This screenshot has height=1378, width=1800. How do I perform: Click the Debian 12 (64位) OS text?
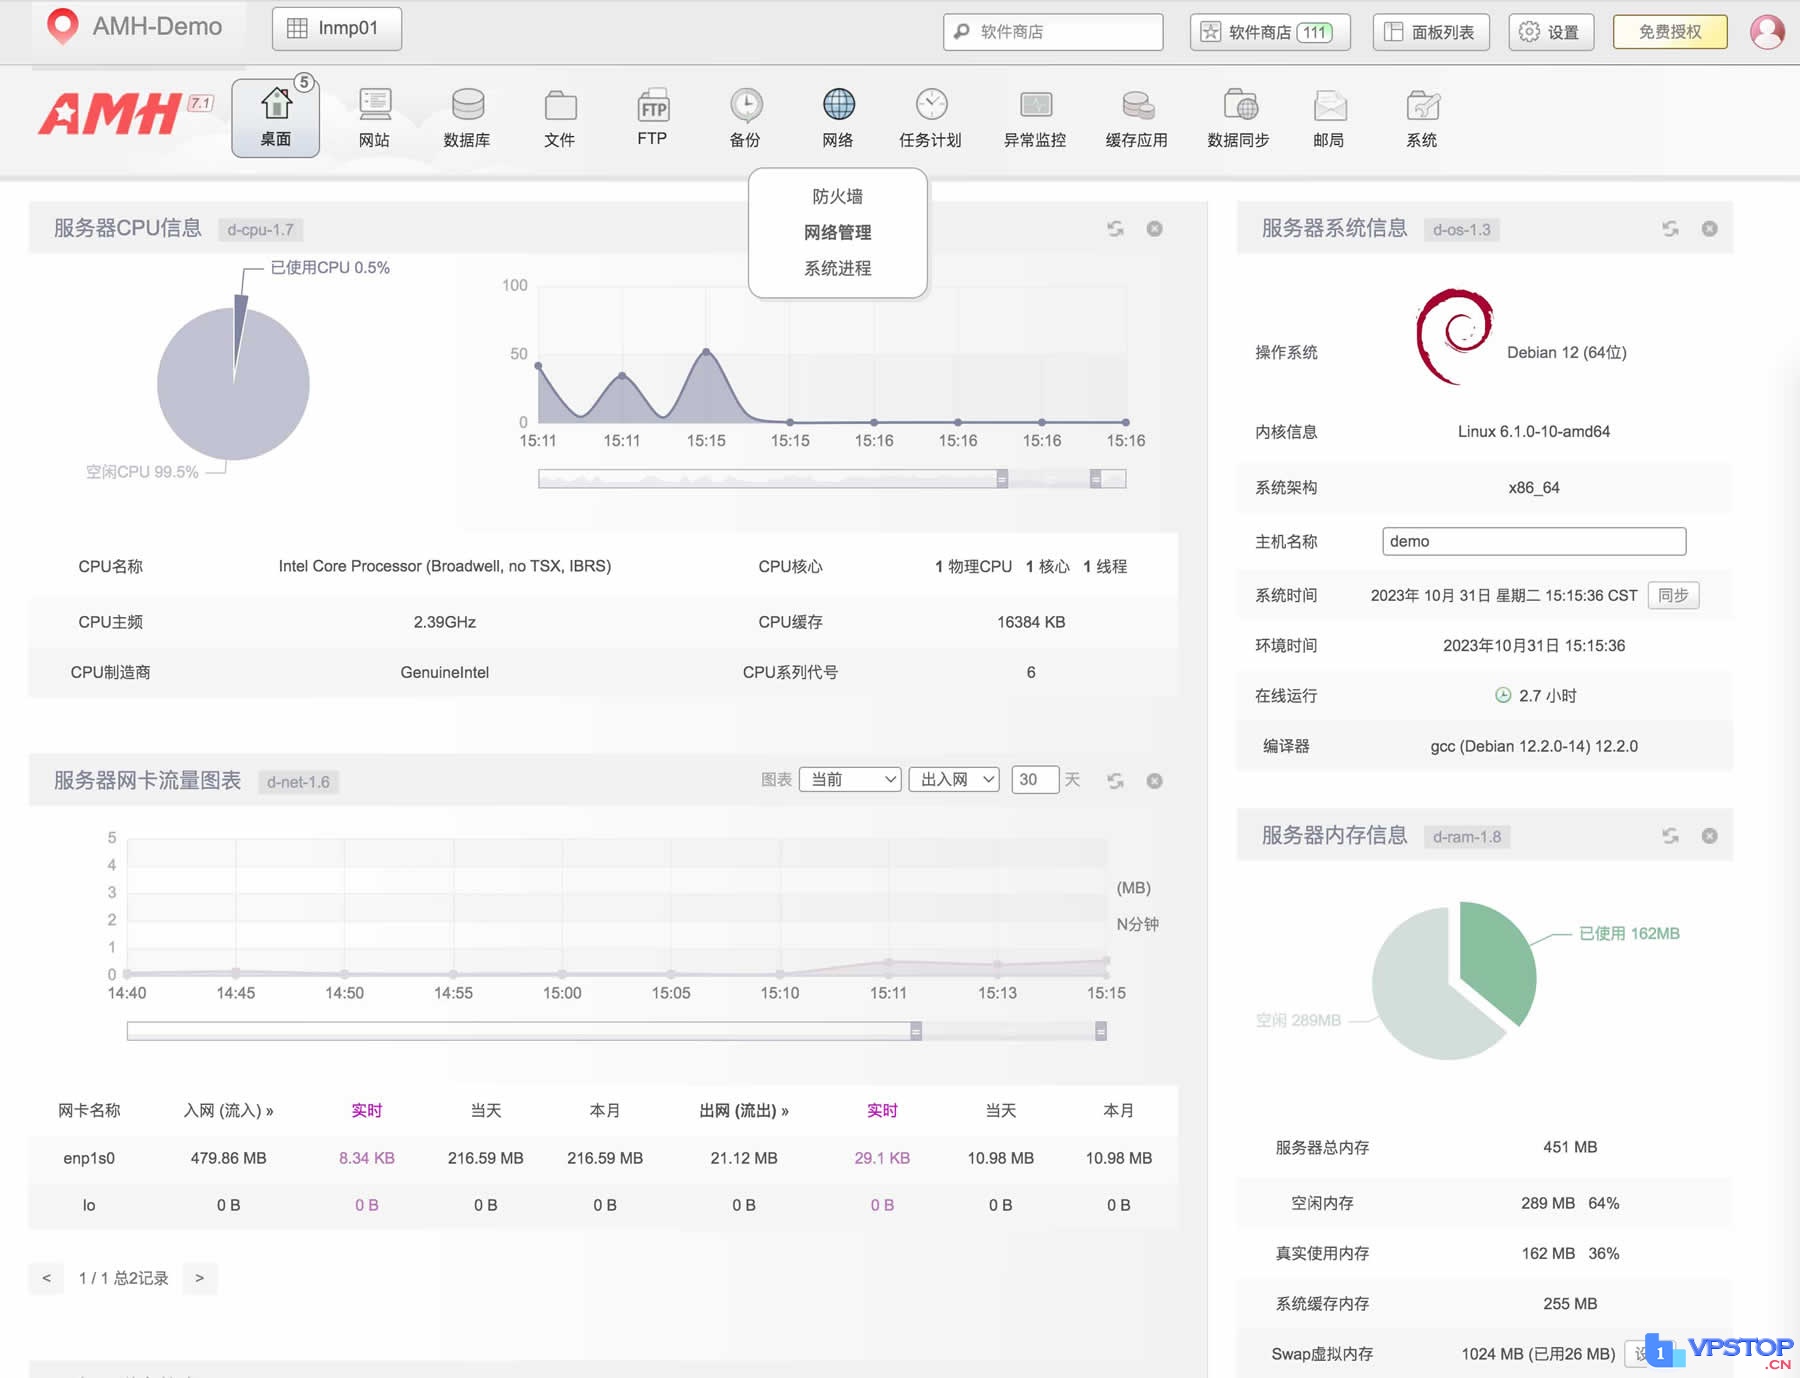point(1567,353)
